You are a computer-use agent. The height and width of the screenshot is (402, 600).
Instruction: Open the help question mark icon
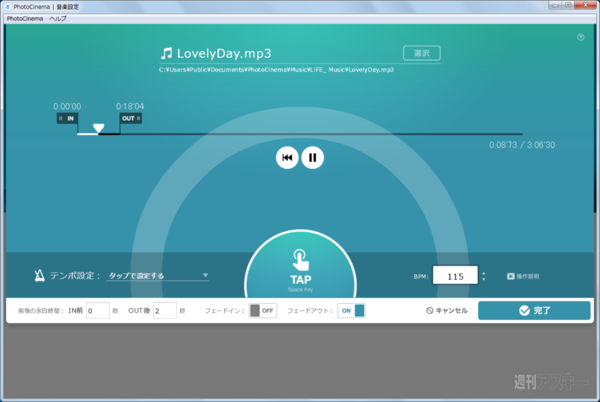tap(580, 37)
